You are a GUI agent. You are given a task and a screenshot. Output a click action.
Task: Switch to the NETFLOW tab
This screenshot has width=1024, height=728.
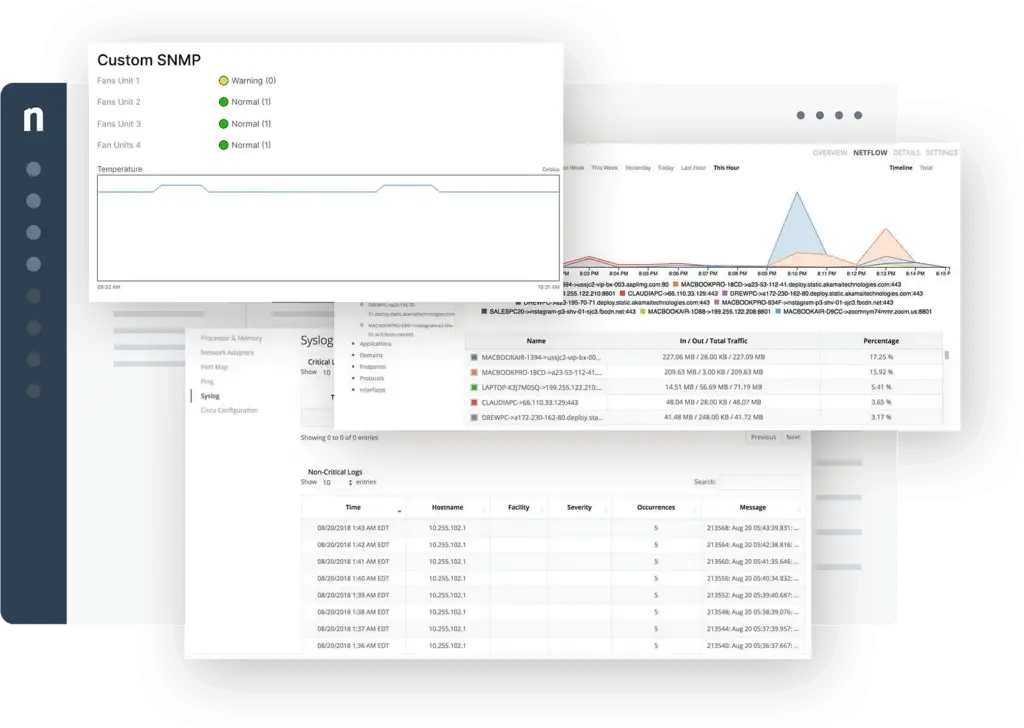pyautogui.click(x=870, y=153)
